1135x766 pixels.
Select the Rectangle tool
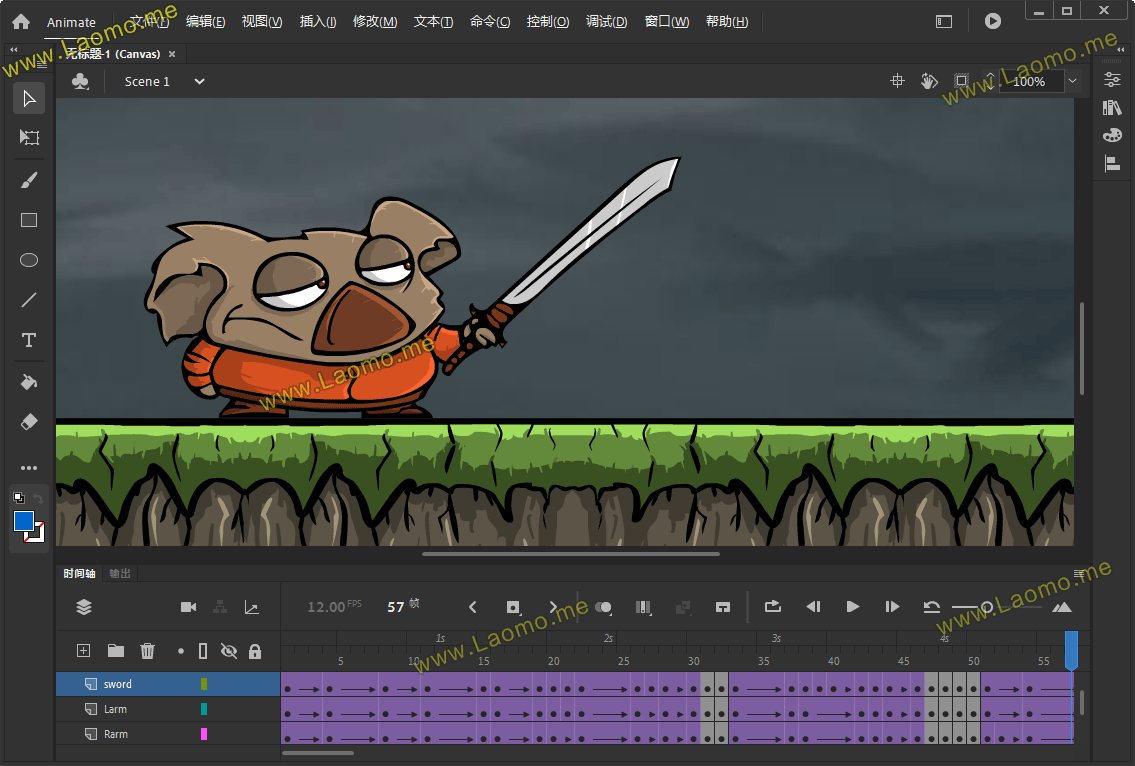click(x=29, y=220)
